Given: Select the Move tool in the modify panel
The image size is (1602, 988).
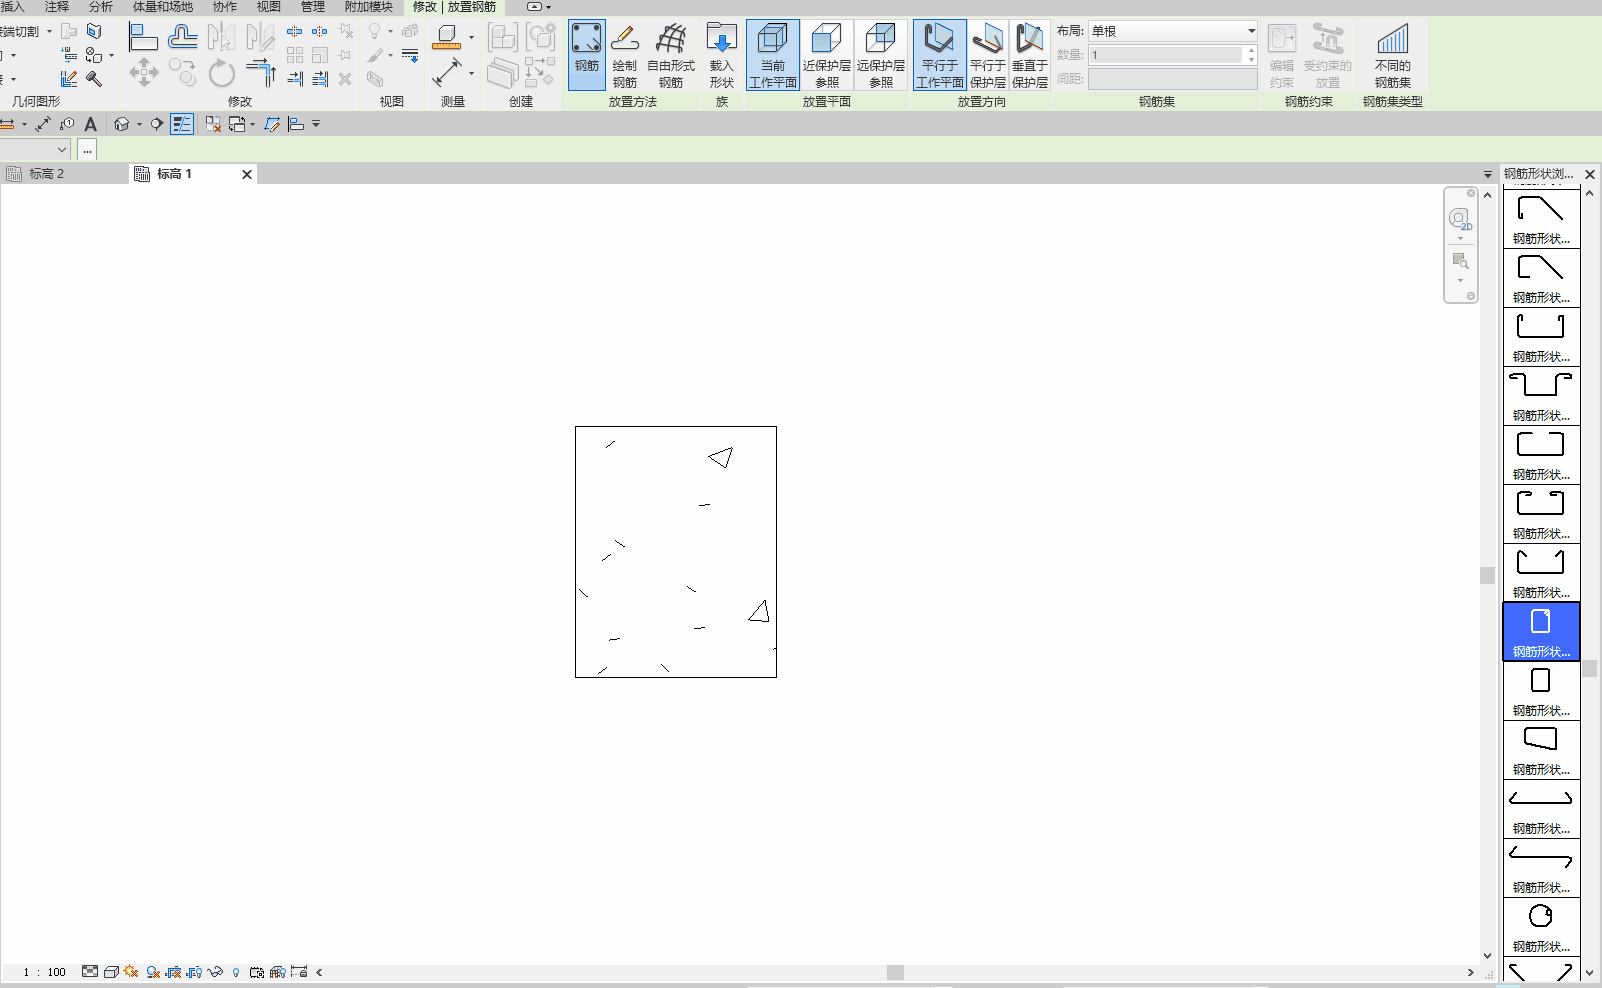Looking at the screenshot, I should pyautogui.click(x=144, y=72).
